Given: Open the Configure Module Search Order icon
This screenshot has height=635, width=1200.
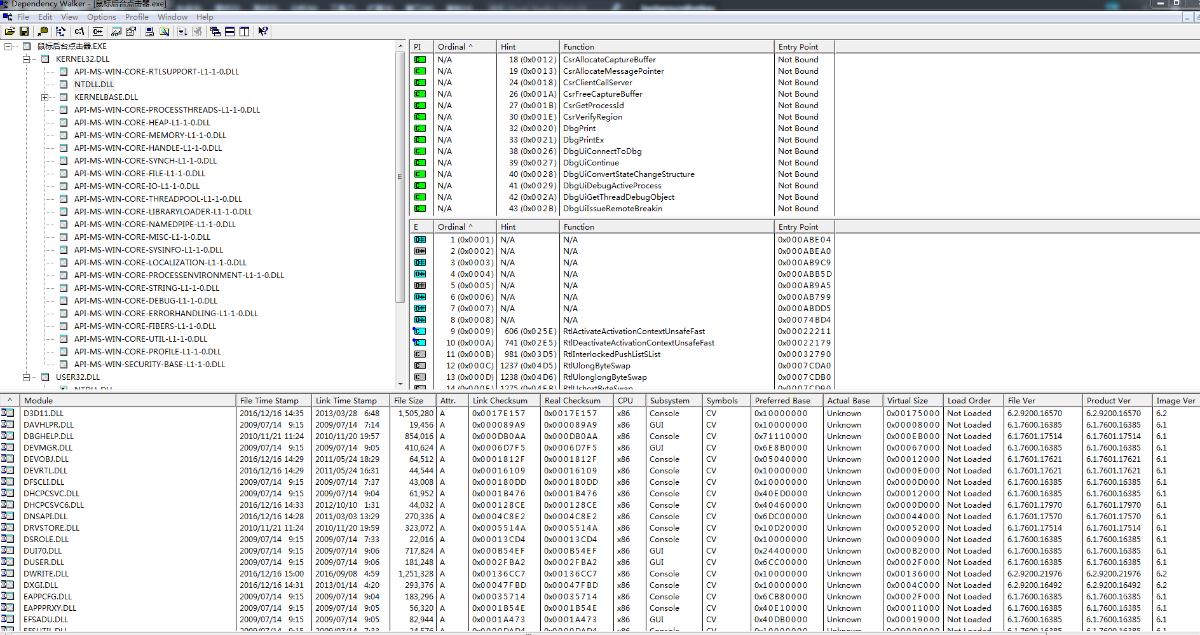Looking at the screenshot, I should click(x=165, y=31).
